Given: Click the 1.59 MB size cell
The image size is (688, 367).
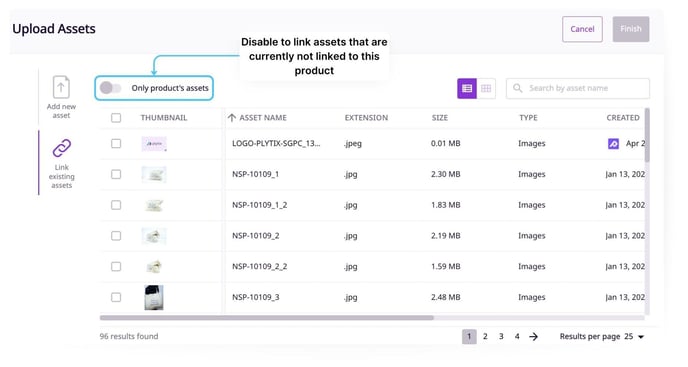Looking at the screenshot, I should tap(445, 266).
